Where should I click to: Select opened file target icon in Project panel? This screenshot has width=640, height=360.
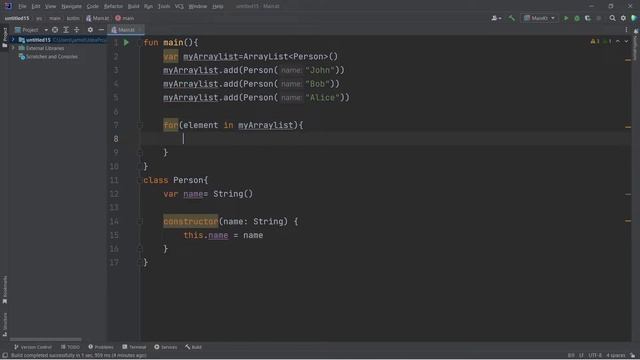[55, 30]
